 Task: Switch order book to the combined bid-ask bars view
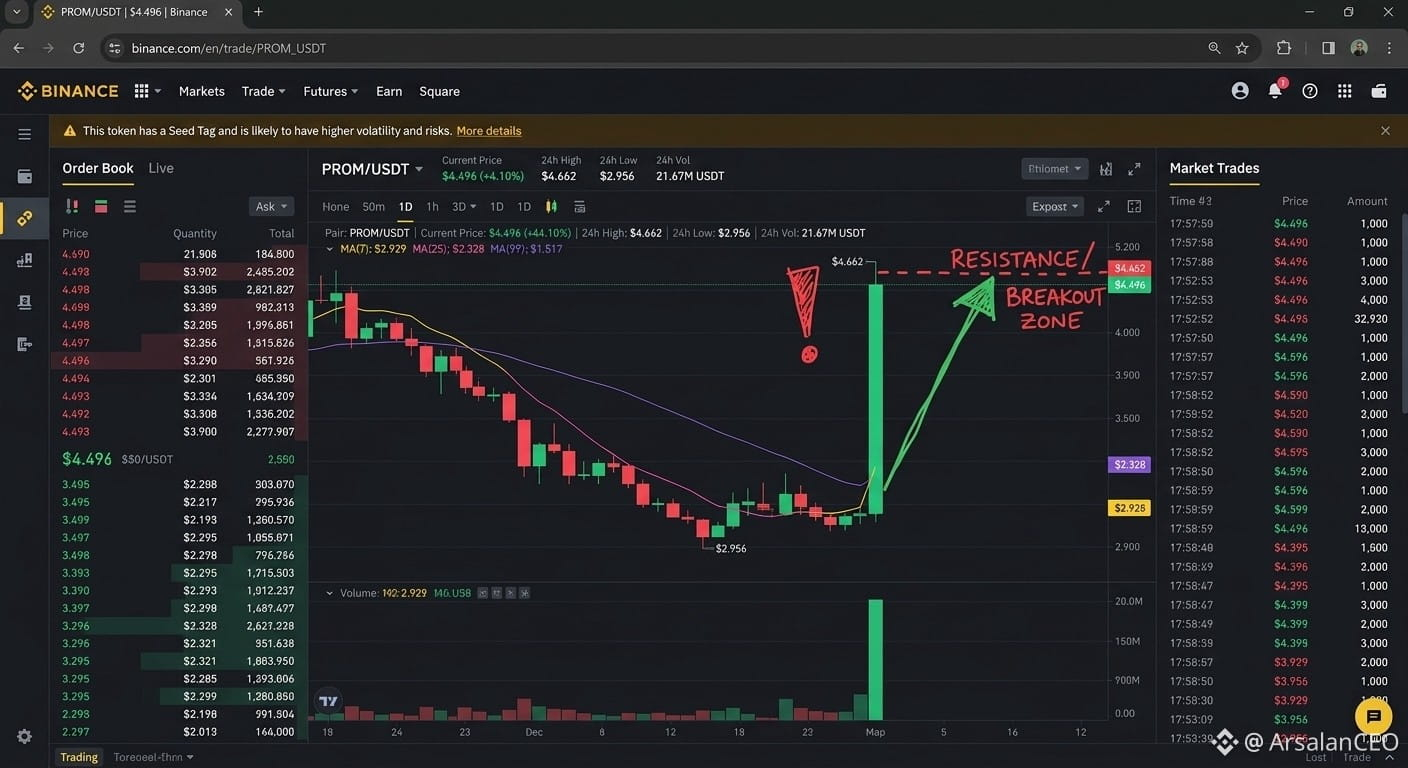72,207
